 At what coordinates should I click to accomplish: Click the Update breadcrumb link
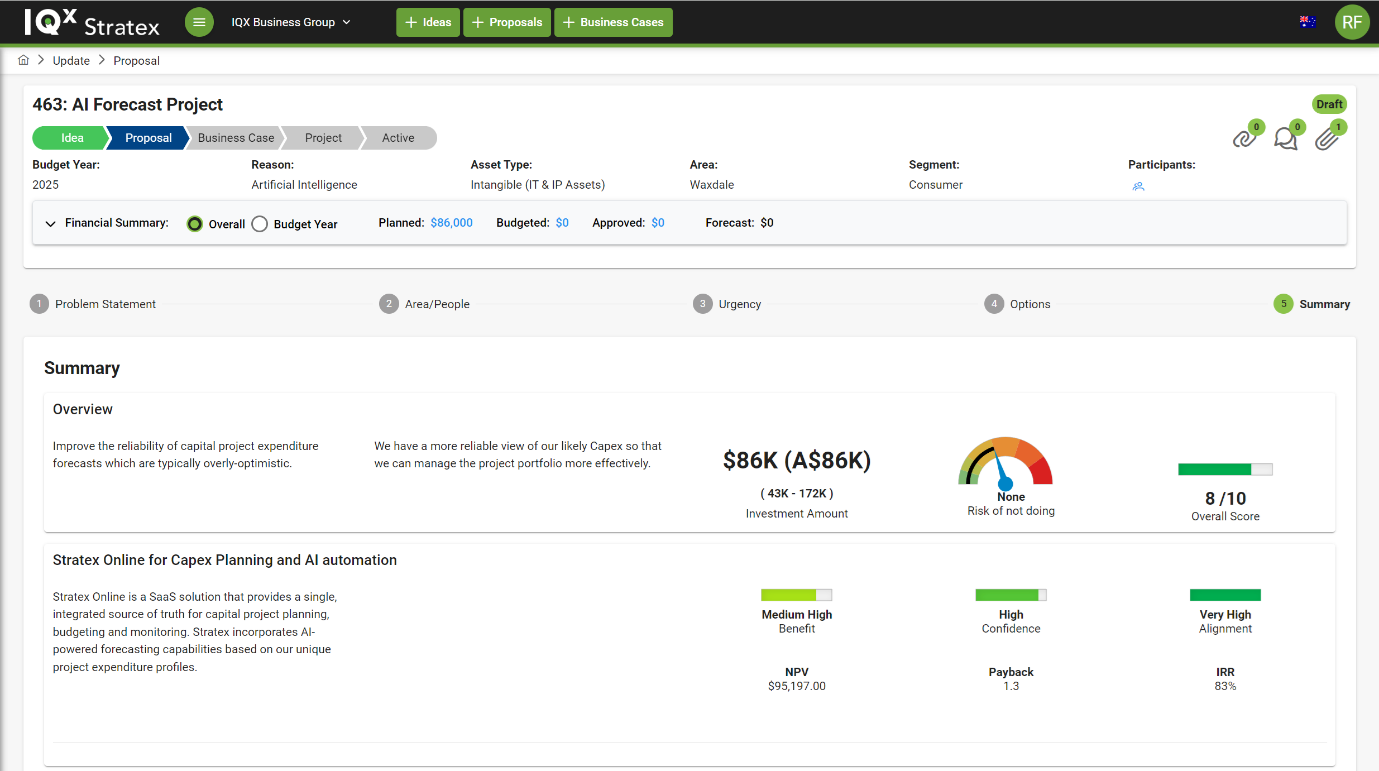[71, 61]
